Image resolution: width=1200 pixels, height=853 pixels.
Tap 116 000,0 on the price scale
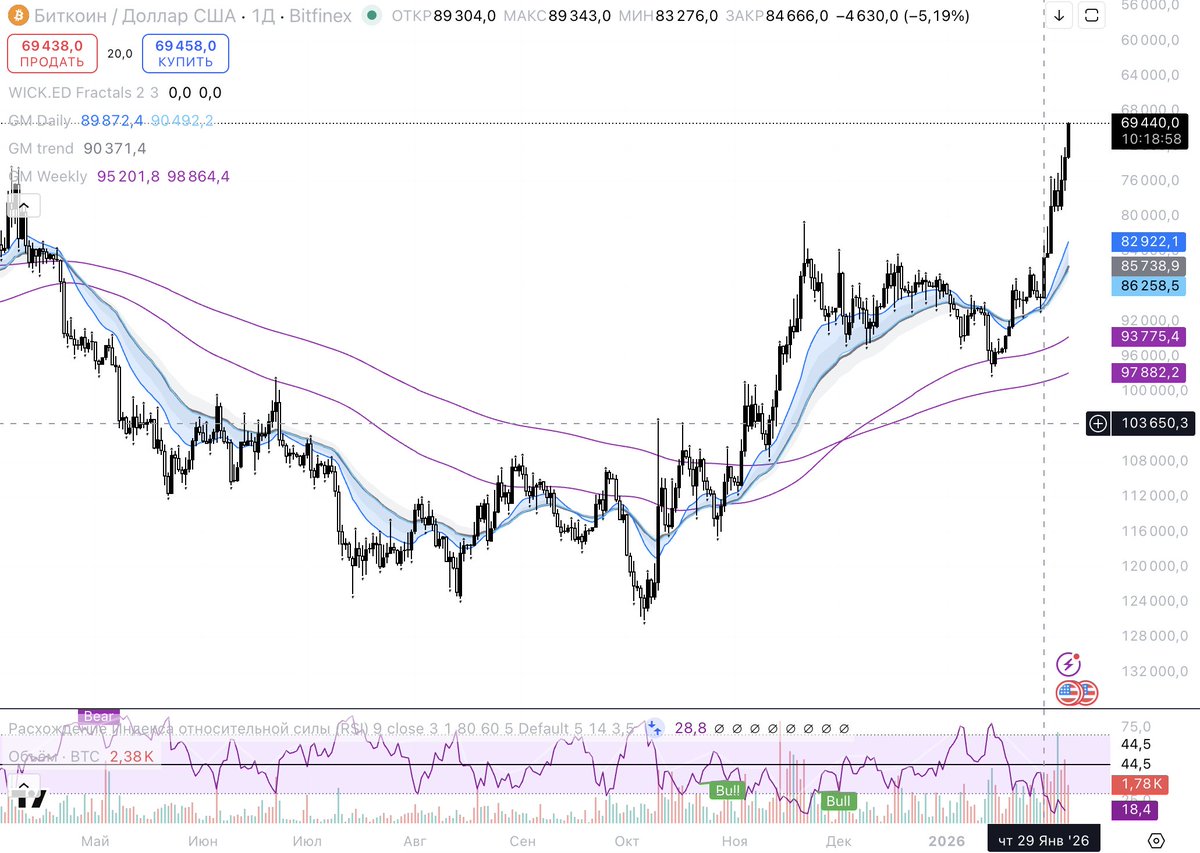(x=1152, y=531)
